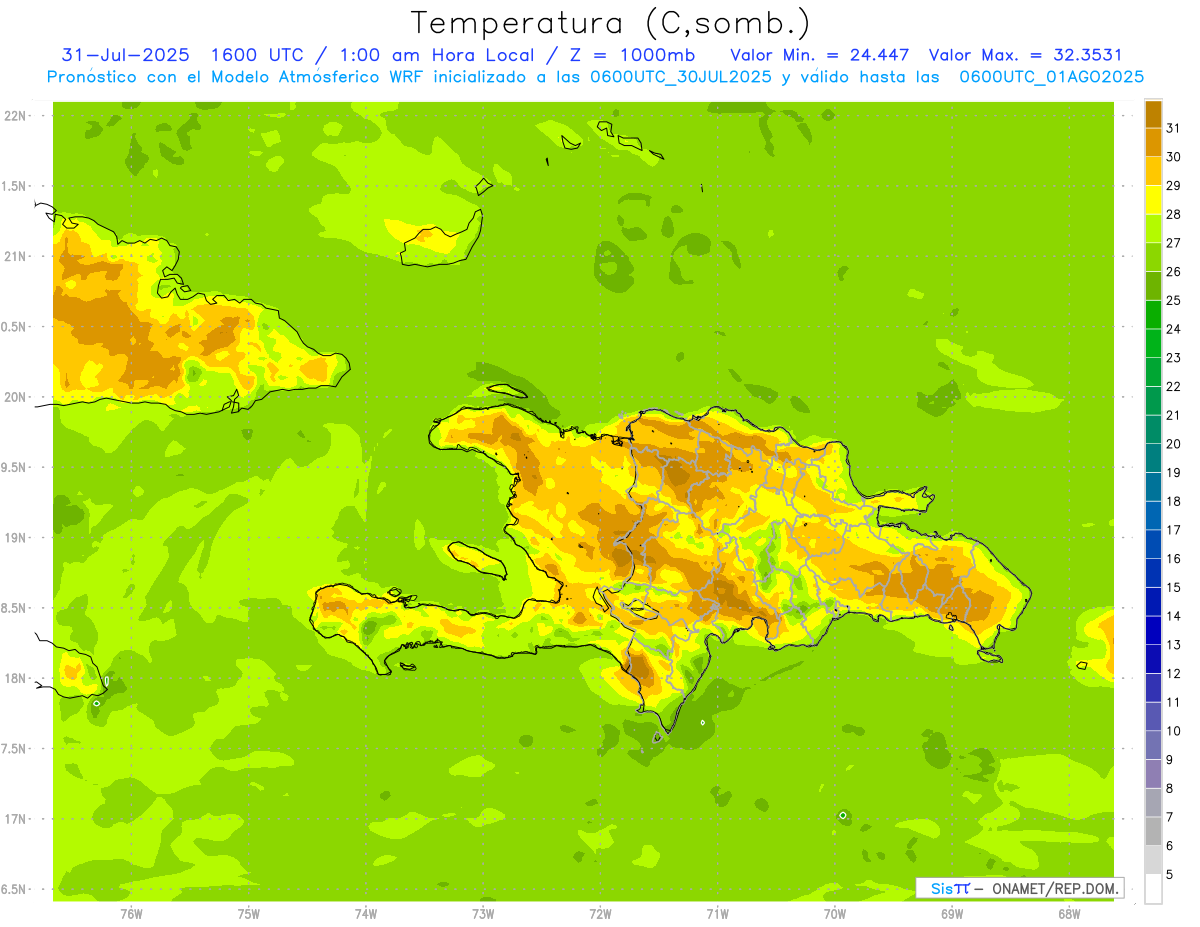
Task: Click the colorbar scale label "15"
Action: [x=1173, y=587]
